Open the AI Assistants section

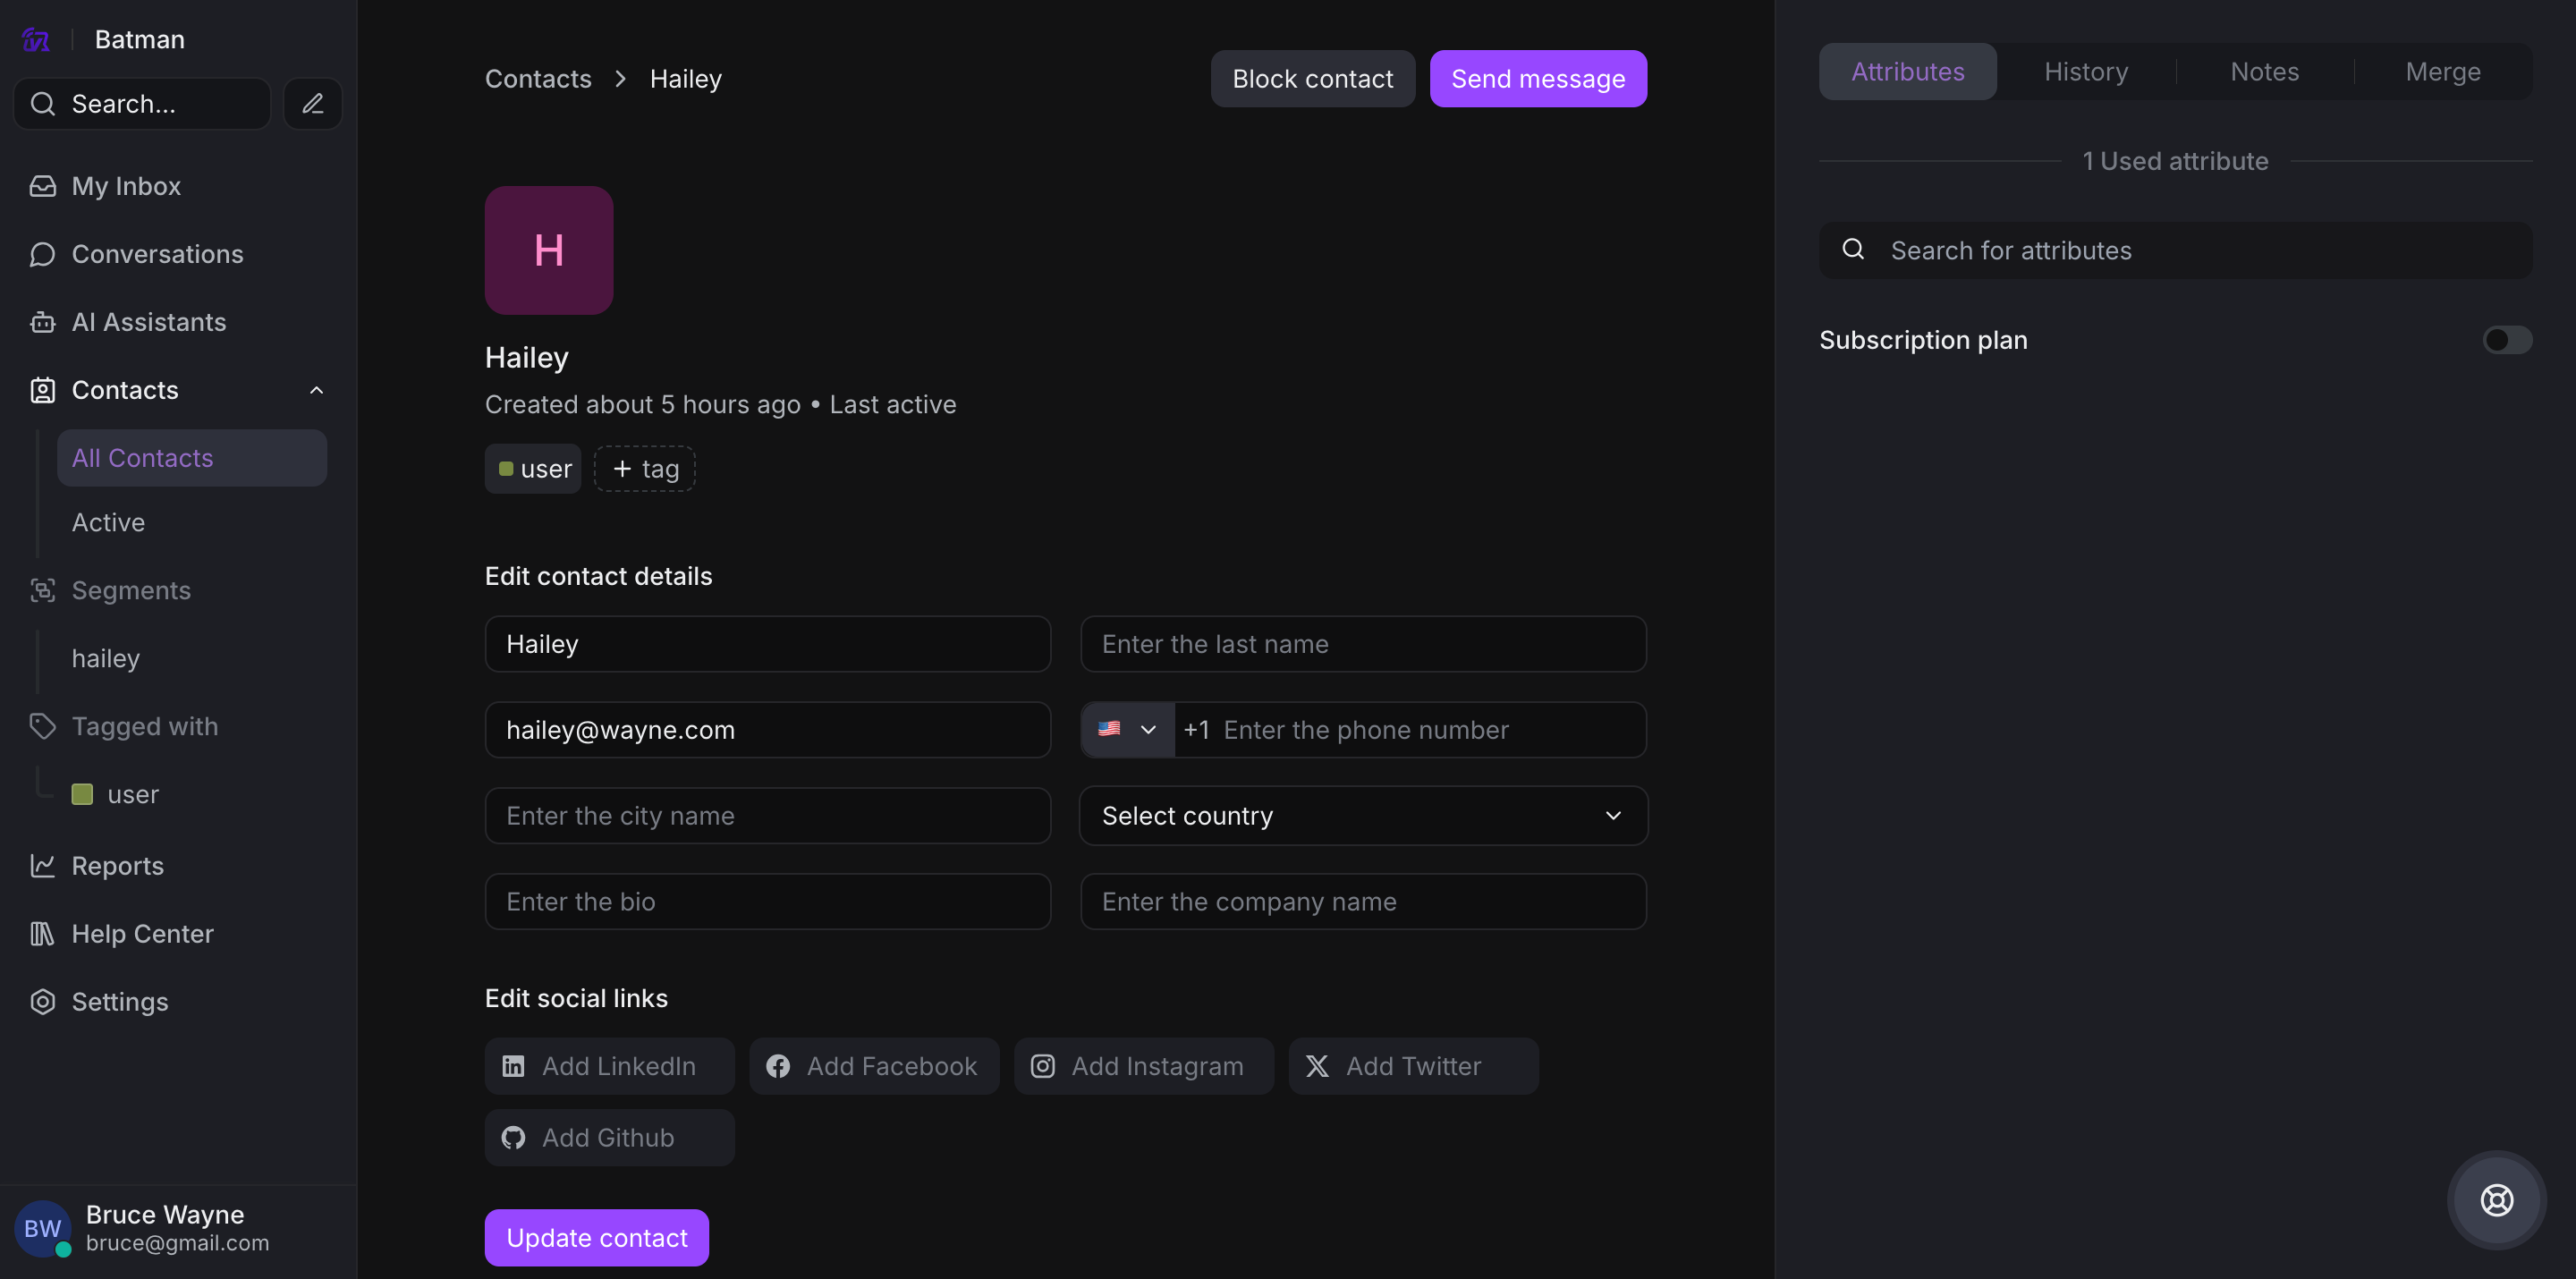pos(148,322)
